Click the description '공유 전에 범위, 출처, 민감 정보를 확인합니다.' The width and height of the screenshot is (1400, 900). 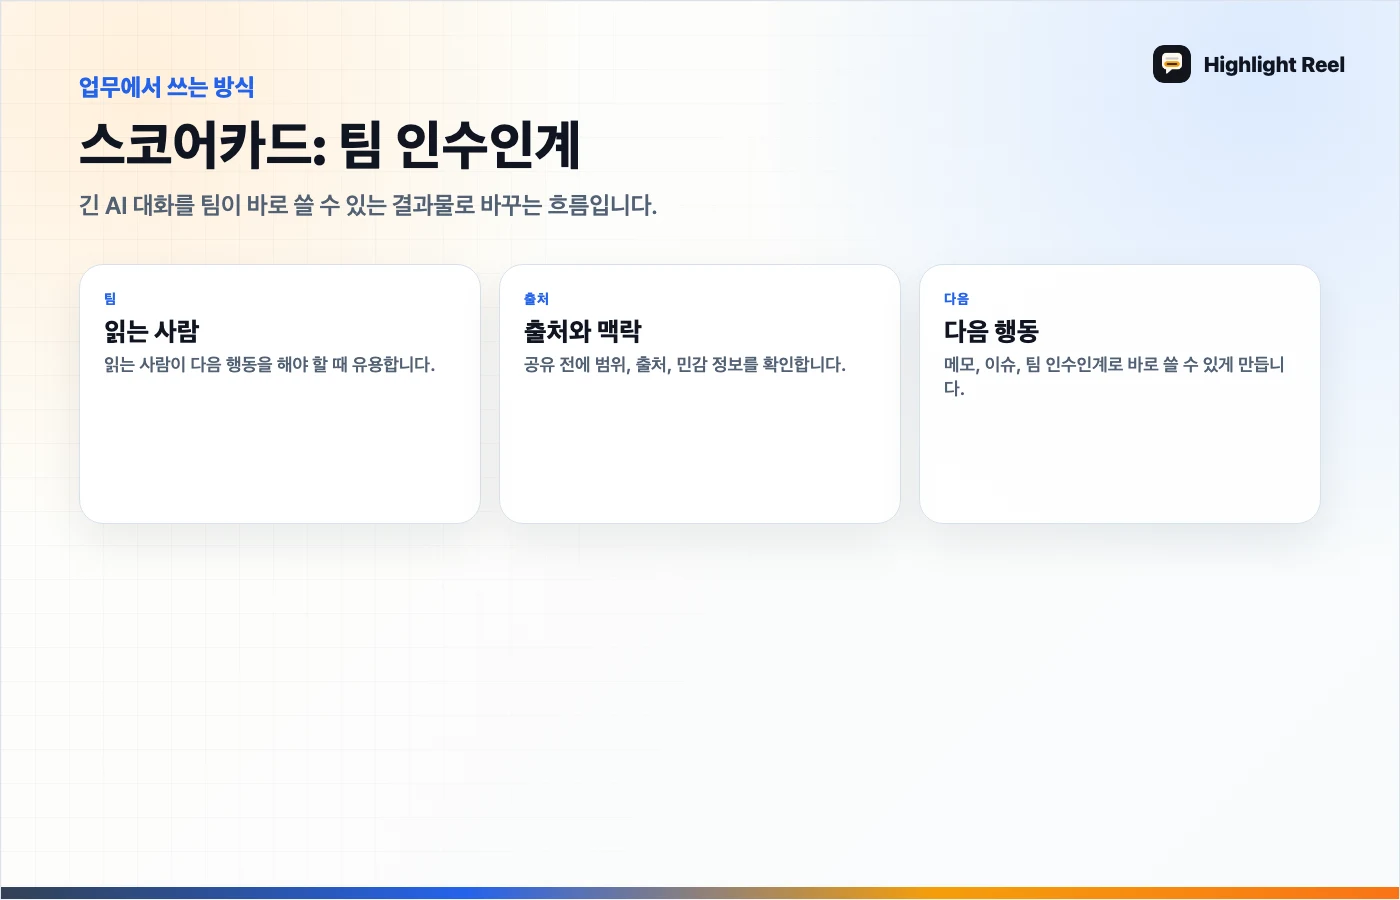[685, 364]
